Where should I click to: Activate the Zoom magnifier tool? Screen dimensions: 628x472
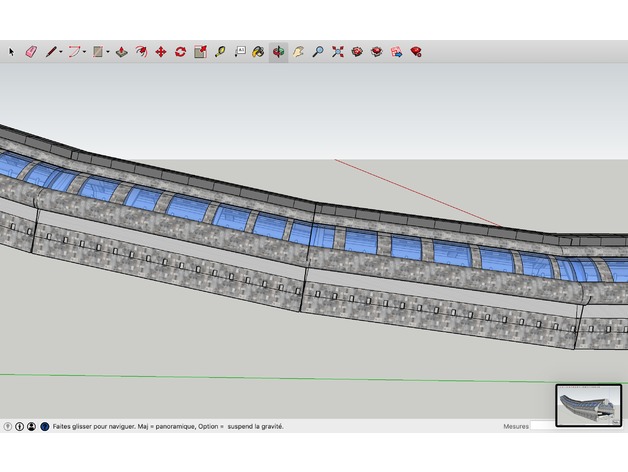coord(318,51)
